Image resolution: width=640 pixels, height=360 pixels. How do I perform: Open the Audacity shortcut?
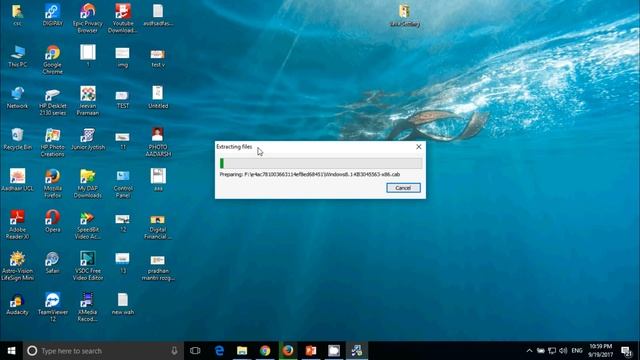click(x=18, y=304)
